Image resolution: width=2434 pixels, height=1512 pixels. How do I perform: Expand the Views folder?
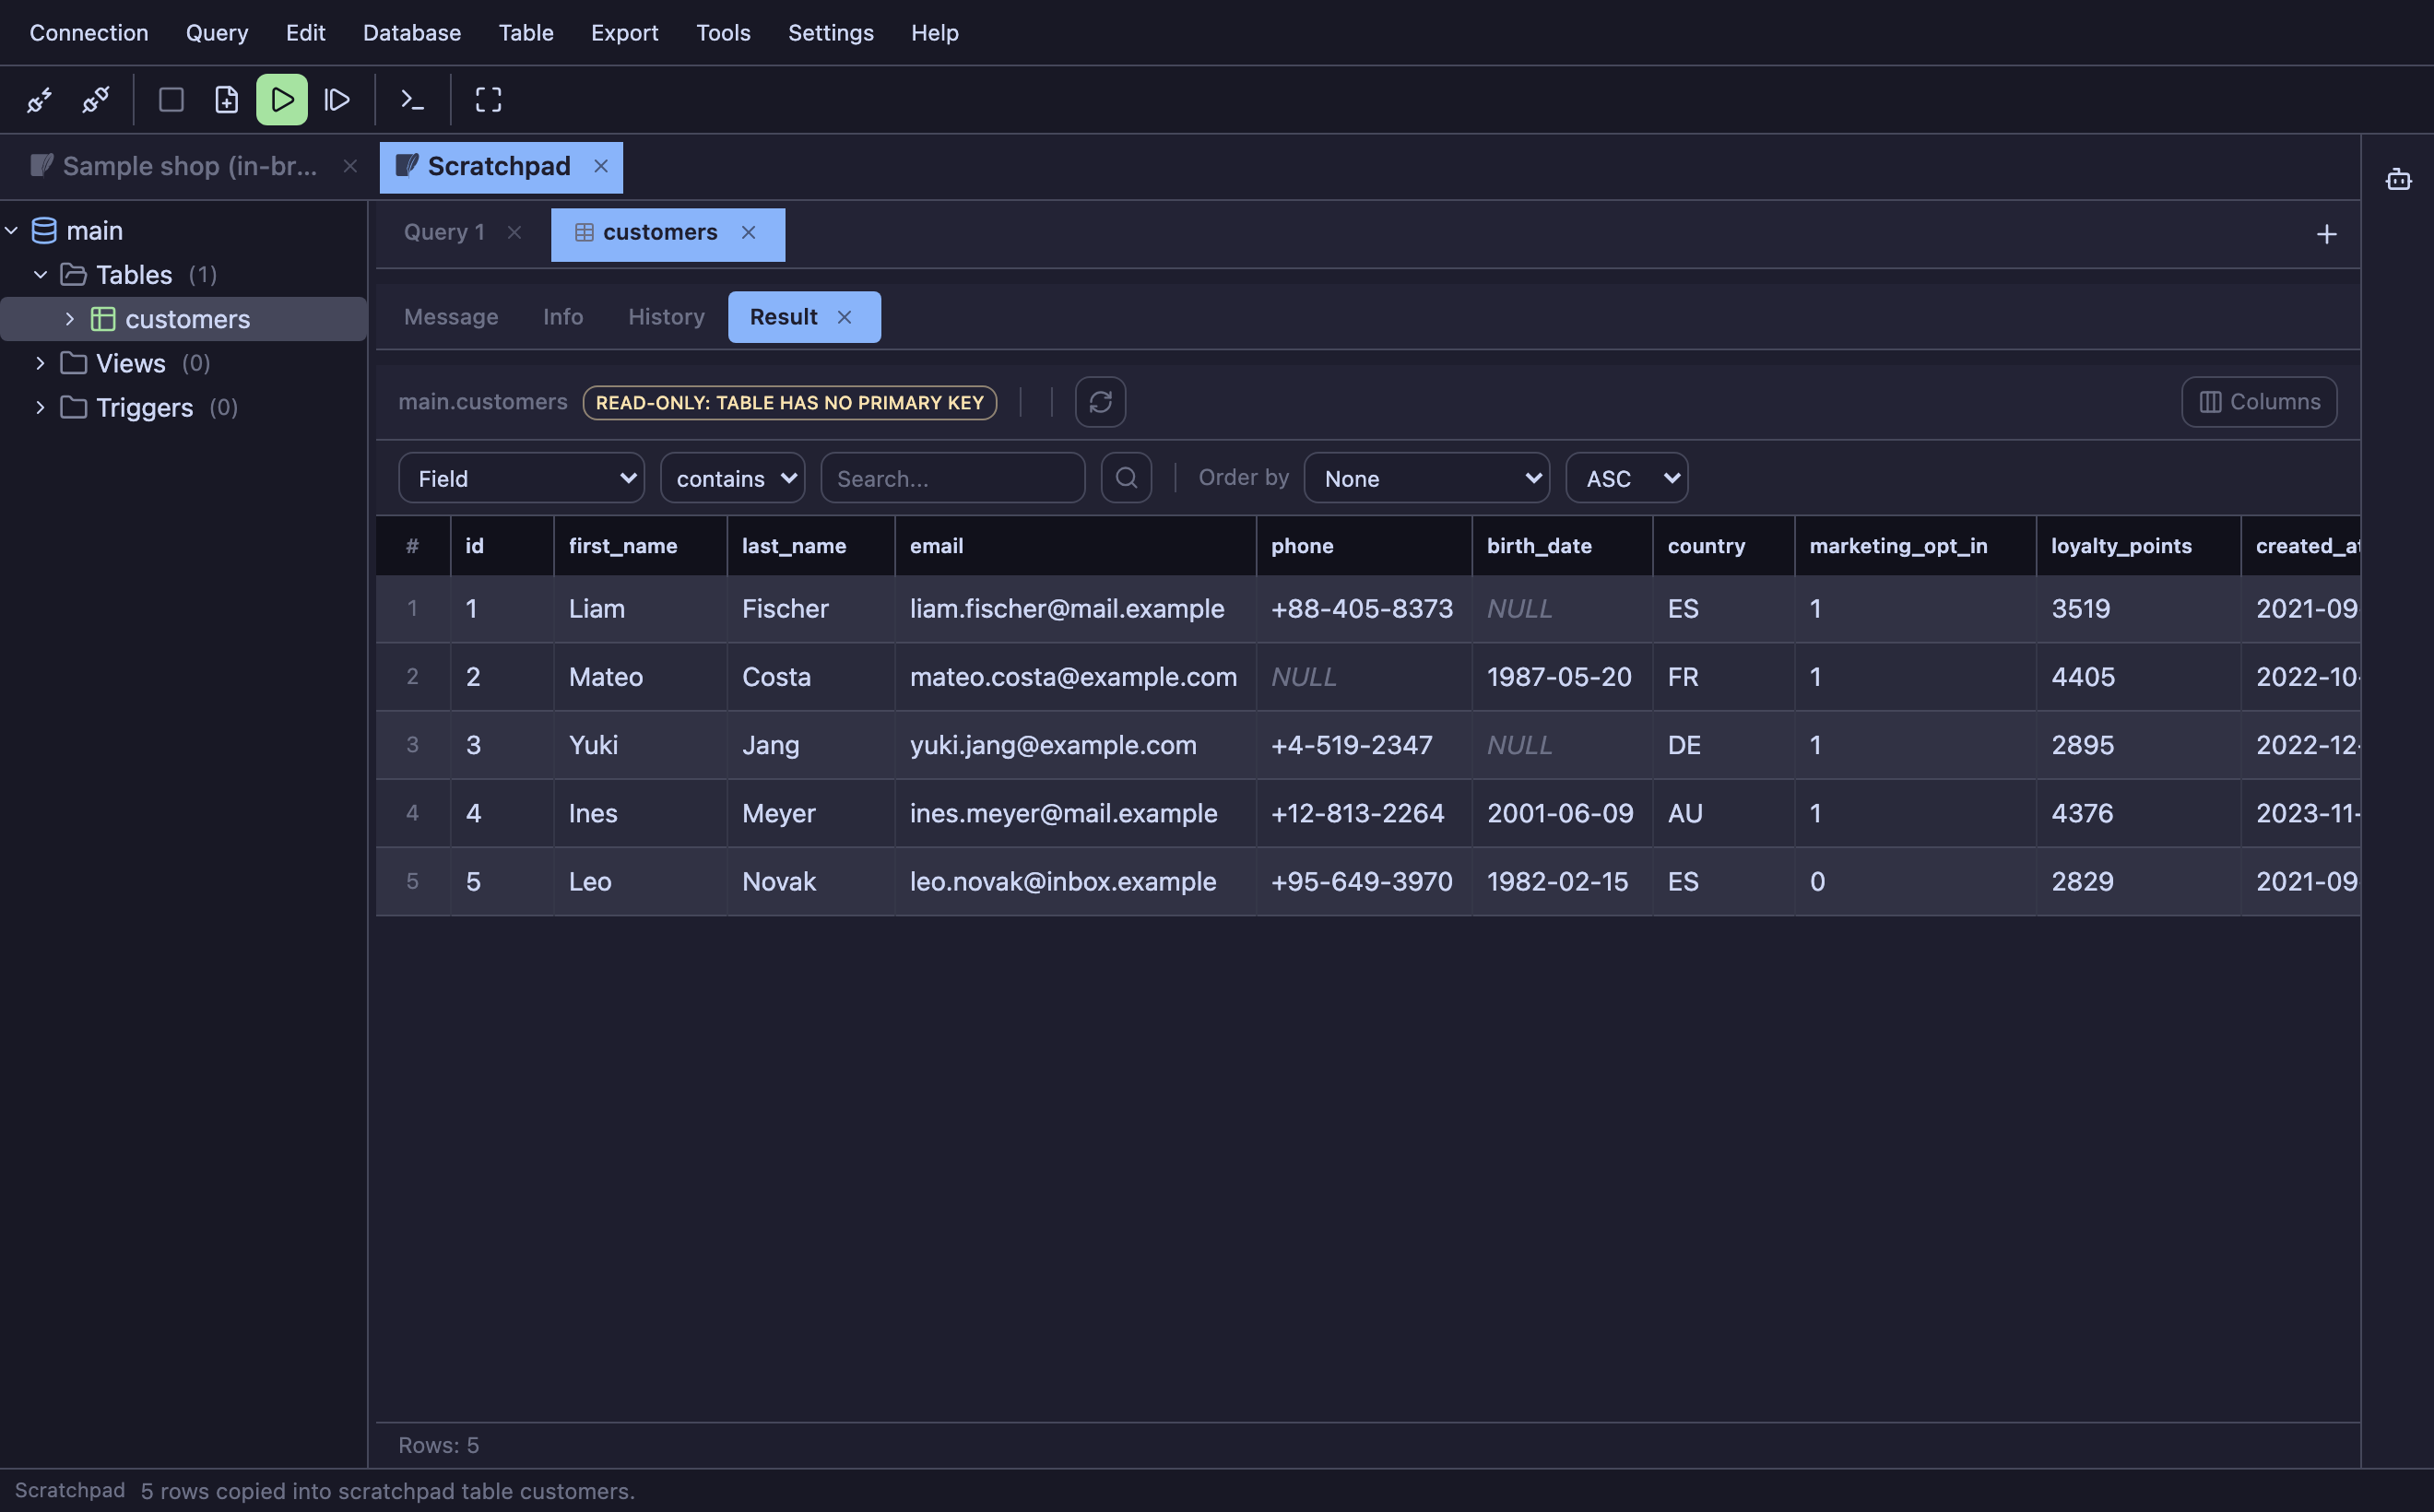click(x=40, y=363)
